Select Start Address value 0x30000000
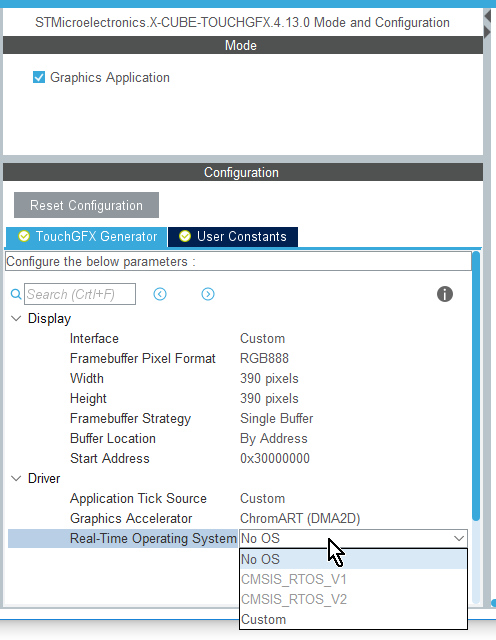The image size is (496, 640). coord(275,458)
